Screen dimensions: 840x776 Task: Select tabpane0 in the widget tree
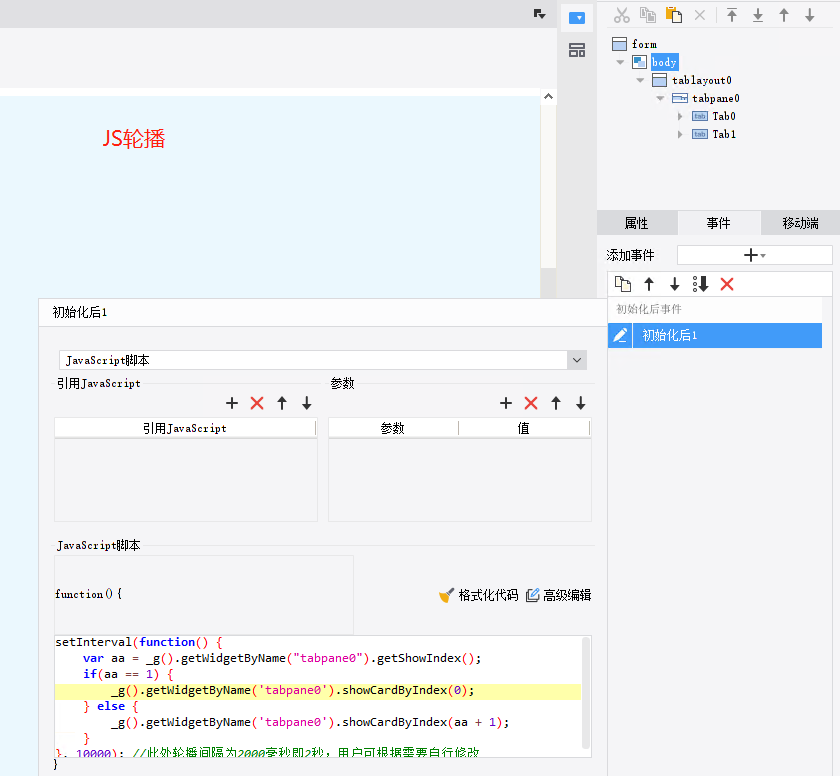(716, 99)
